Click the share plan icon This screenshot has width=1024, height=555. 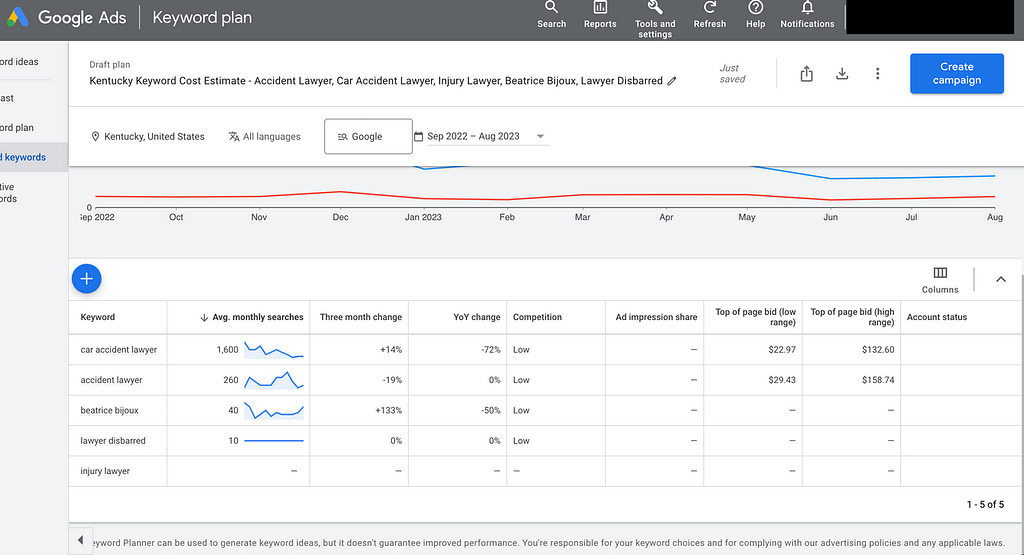point(807,74)
